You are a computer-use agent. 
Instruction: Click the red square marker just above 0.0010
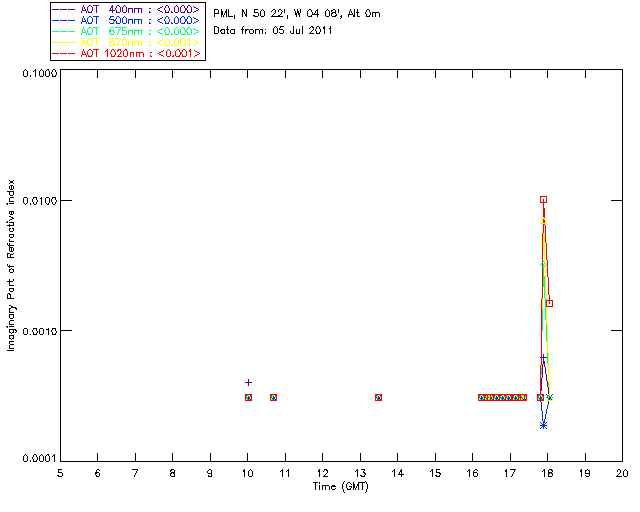[x=549, y=303]
